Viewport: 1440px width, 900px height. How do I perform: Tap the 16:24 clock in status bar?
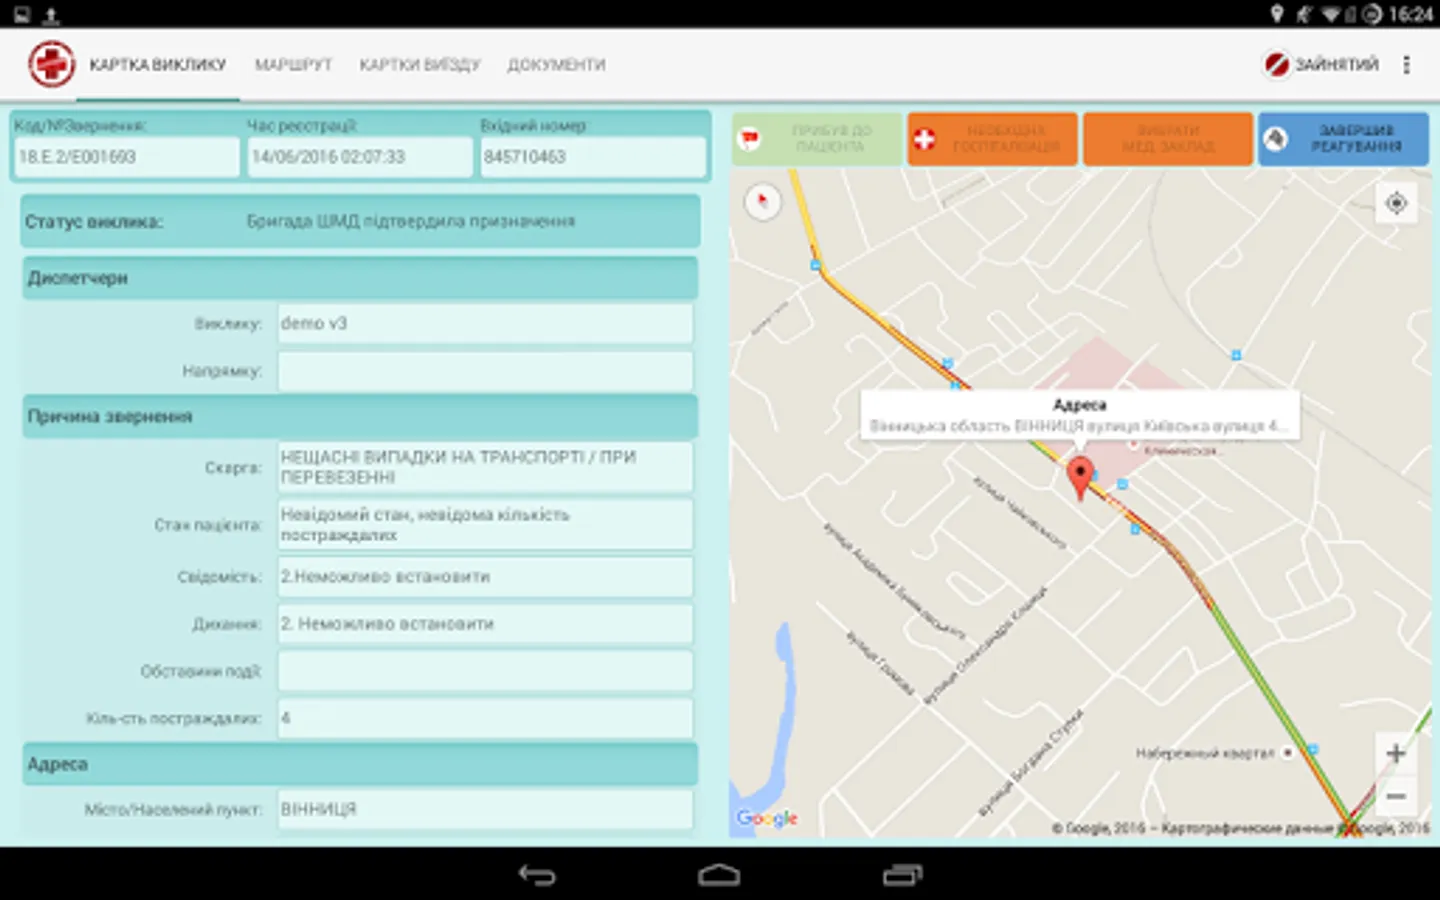coord(1410,14)
